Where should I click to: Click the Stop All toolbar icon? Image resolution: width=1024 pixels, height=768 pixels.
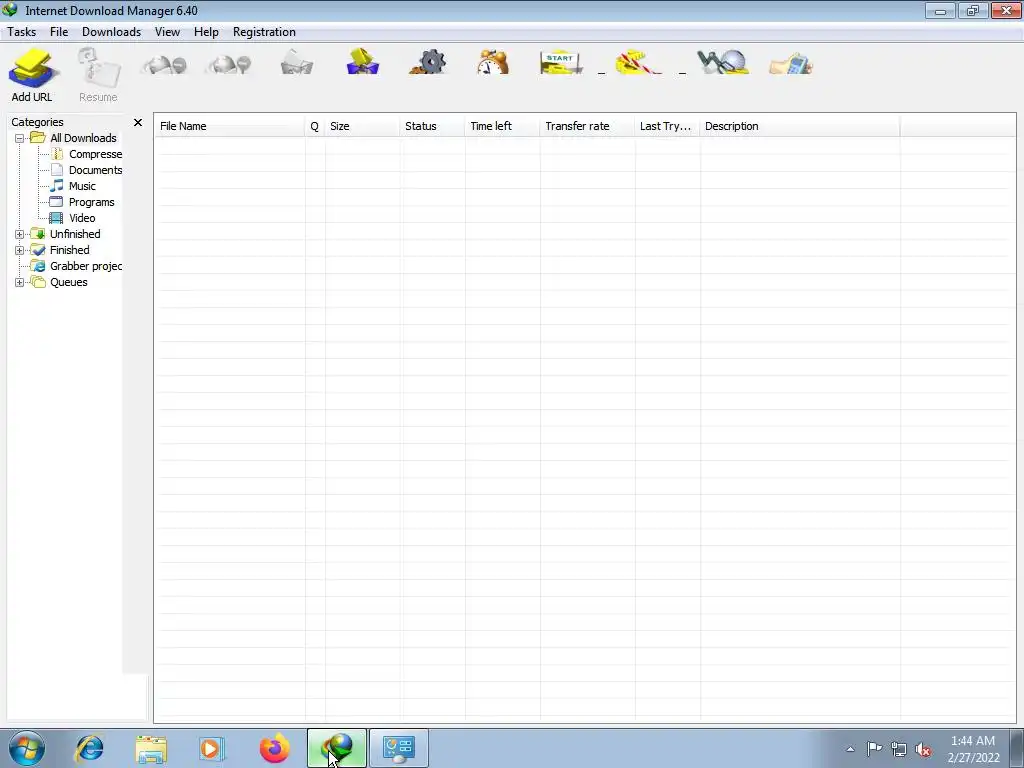[229, 64]
